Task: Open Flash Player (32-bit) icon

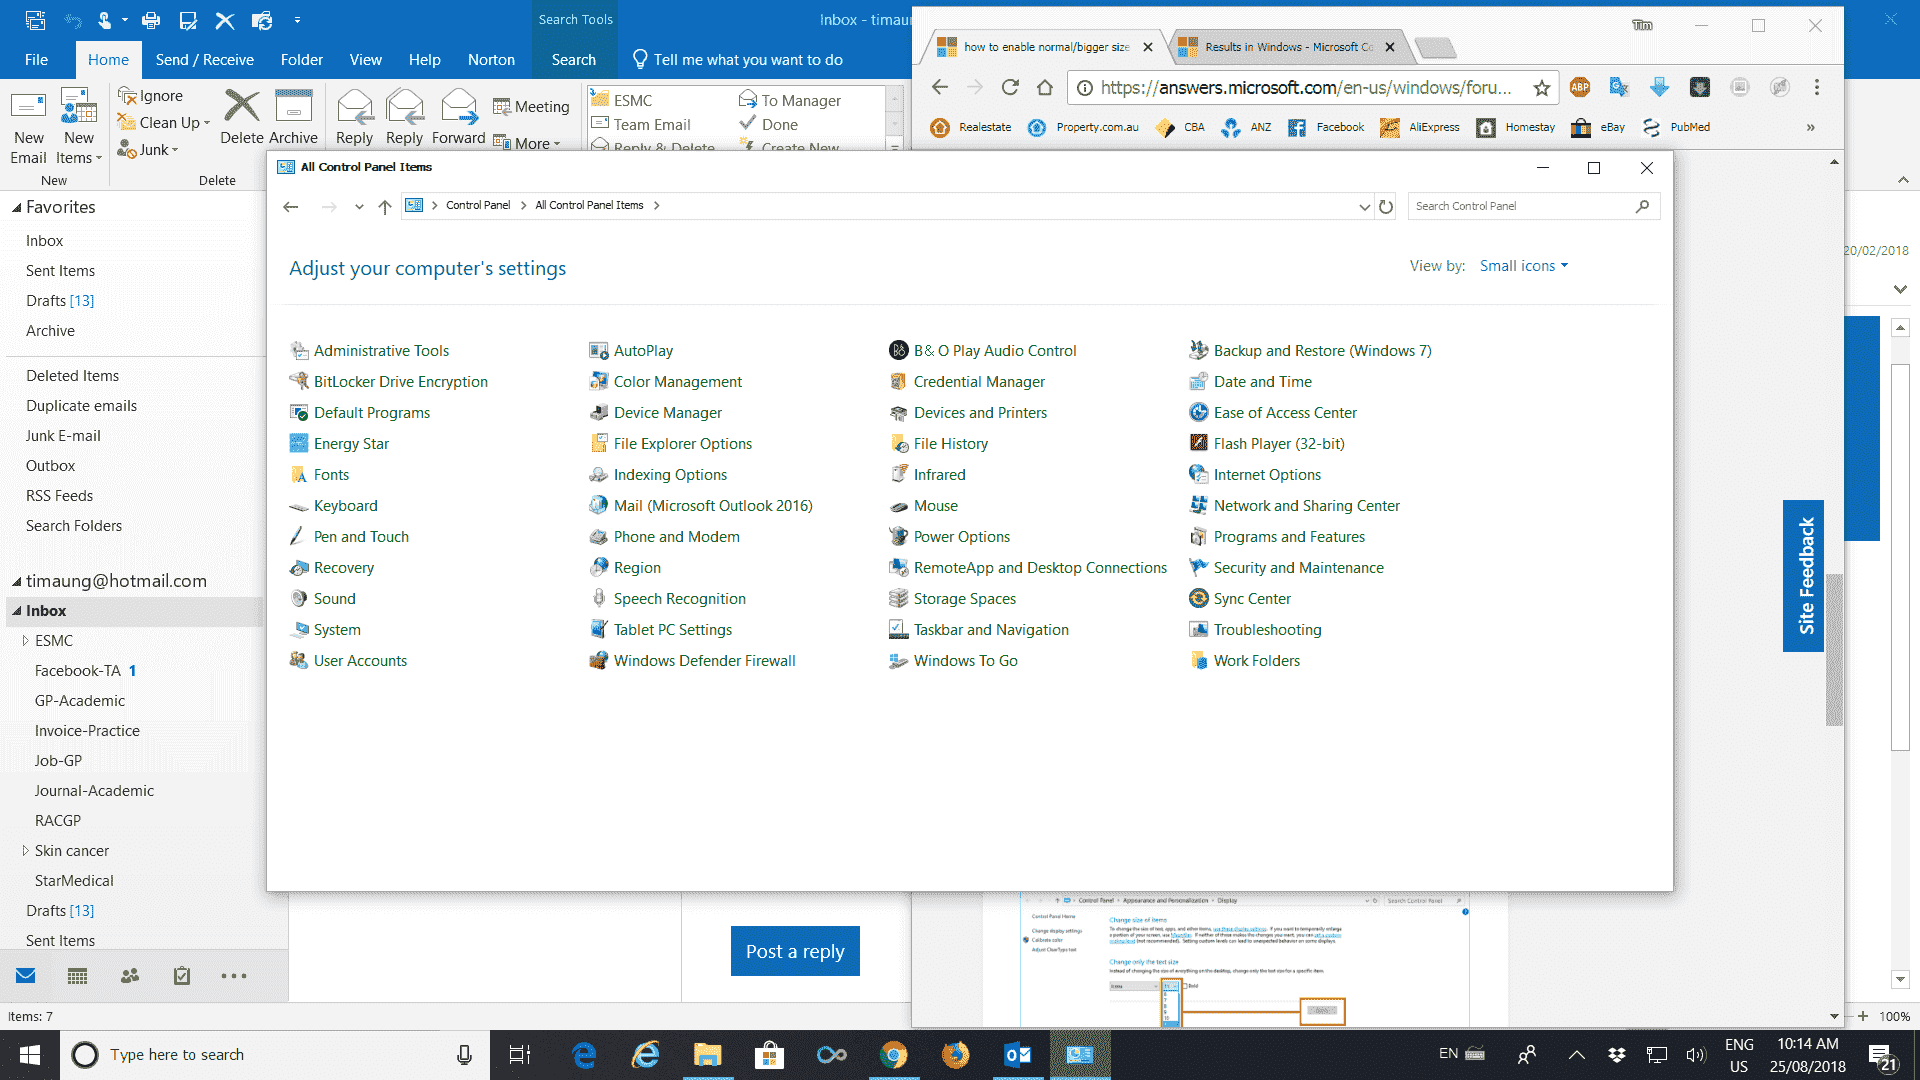Action: point(1199,444)
